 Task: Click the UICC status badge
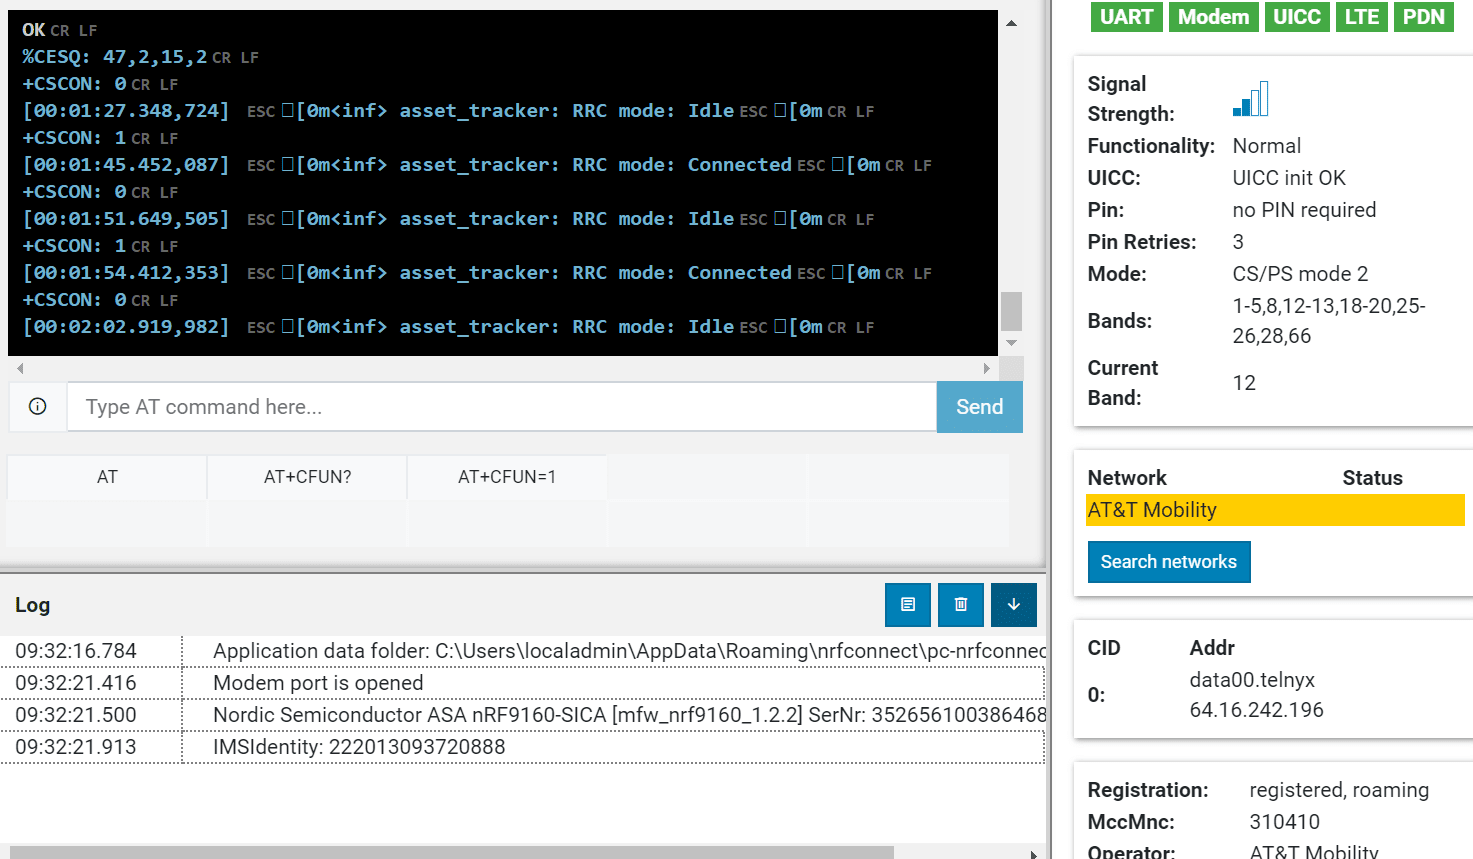point(1297,17)
